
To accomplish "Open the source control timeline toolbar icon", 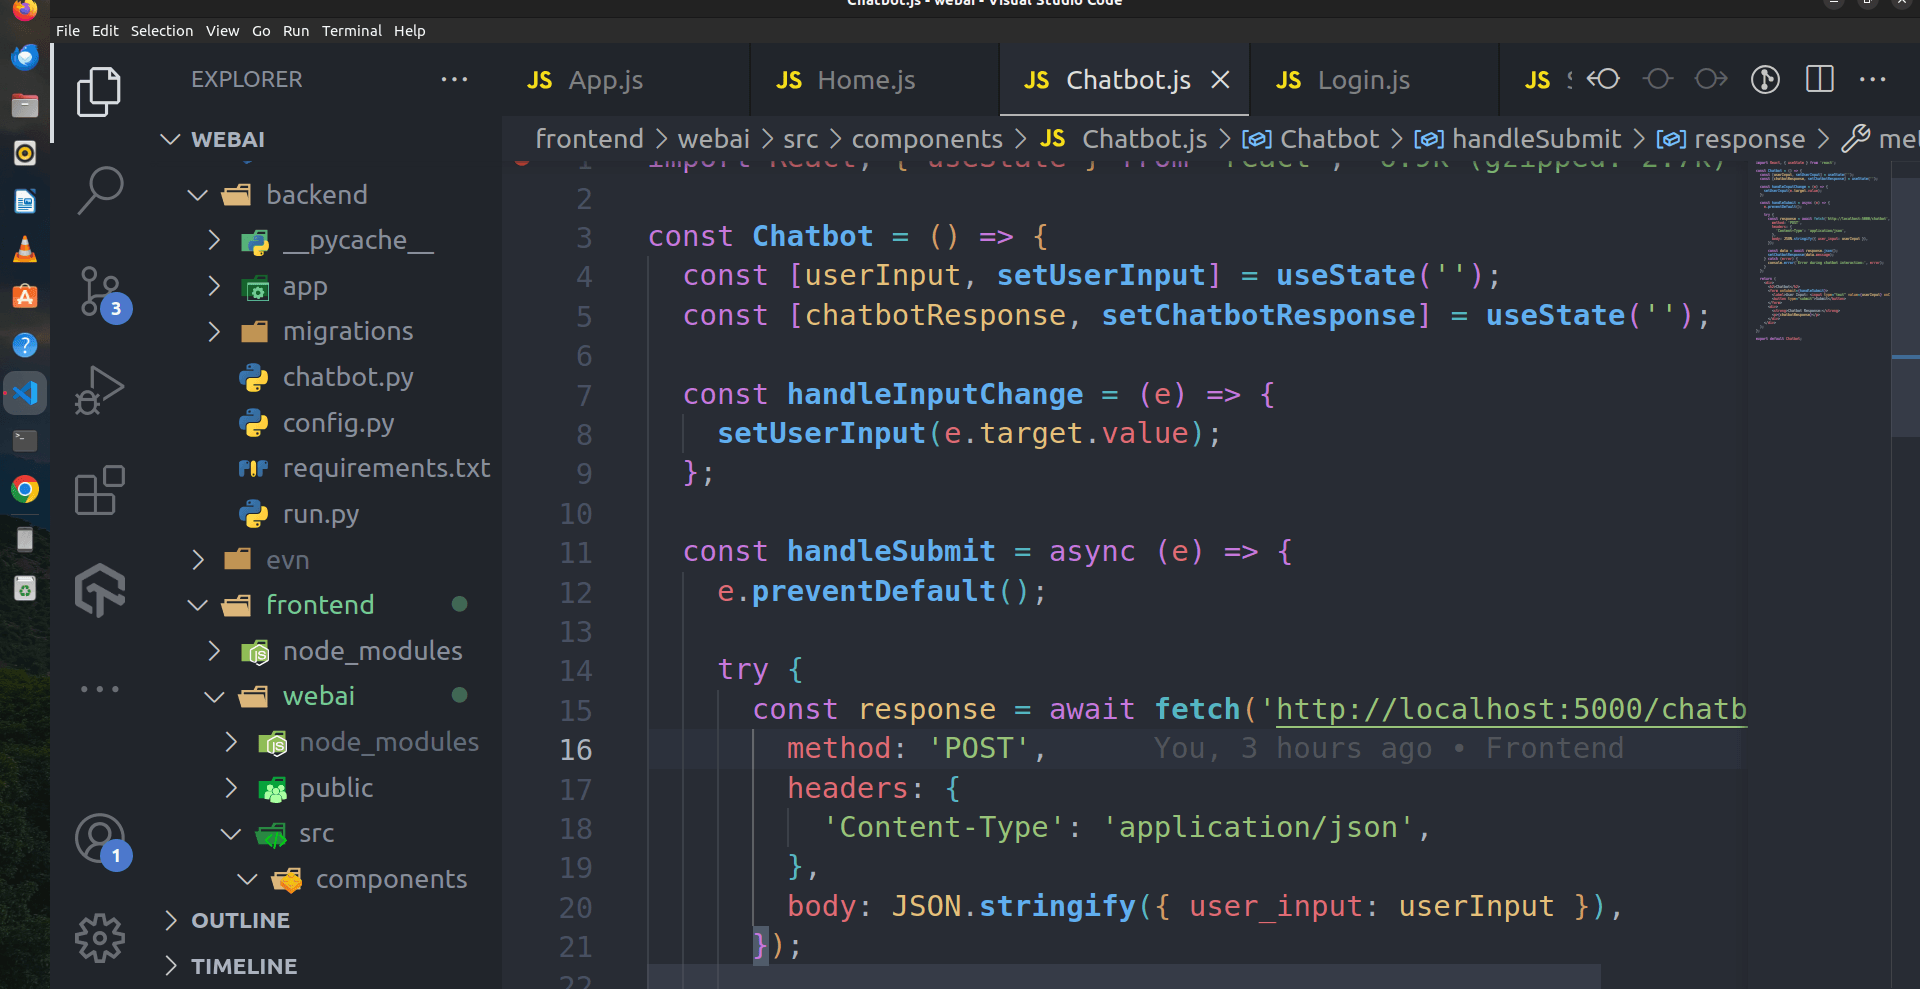I will click(1765, 79).
